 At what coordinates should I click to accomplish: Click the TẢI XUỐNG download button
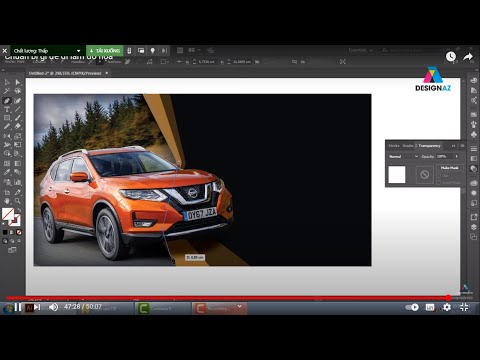click(x=105, y=51)
